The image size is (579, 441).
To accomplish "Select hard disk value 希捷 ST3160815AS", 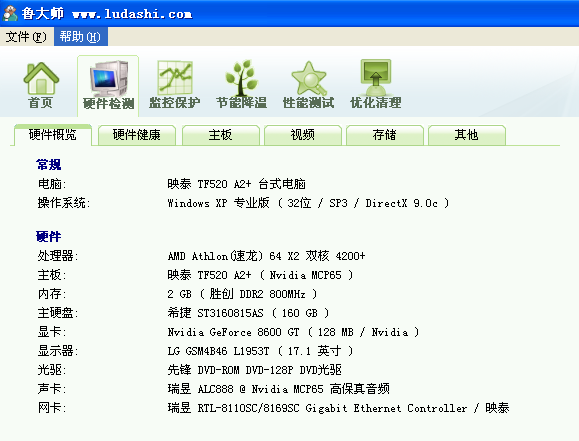I will pos(248,313).
